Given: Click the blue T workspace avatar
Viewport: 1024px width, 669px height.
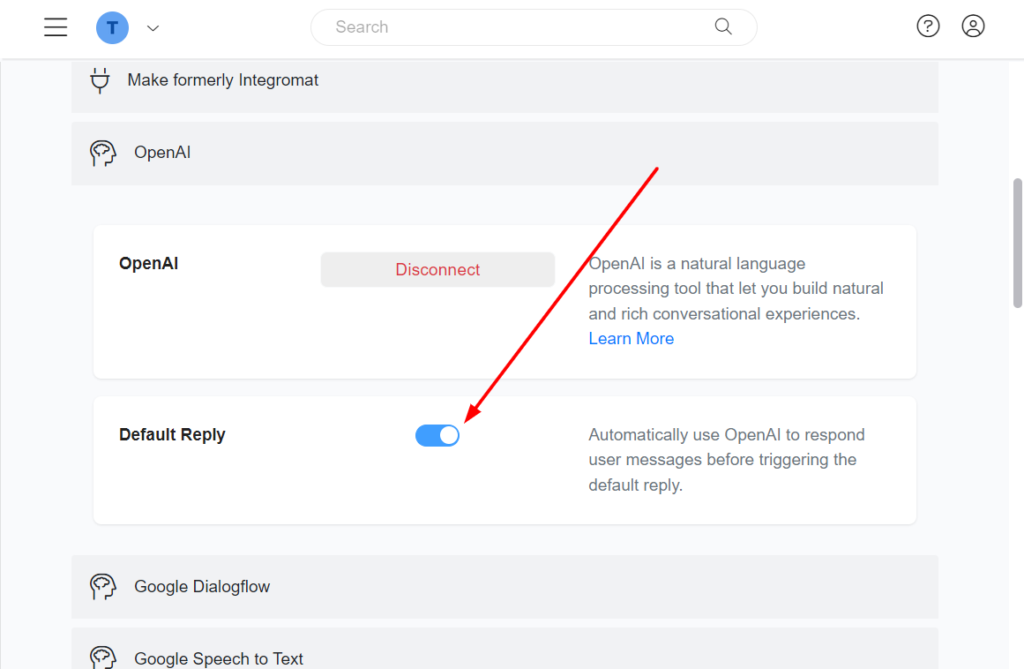Looking at the screenshot, I should 112,27.
